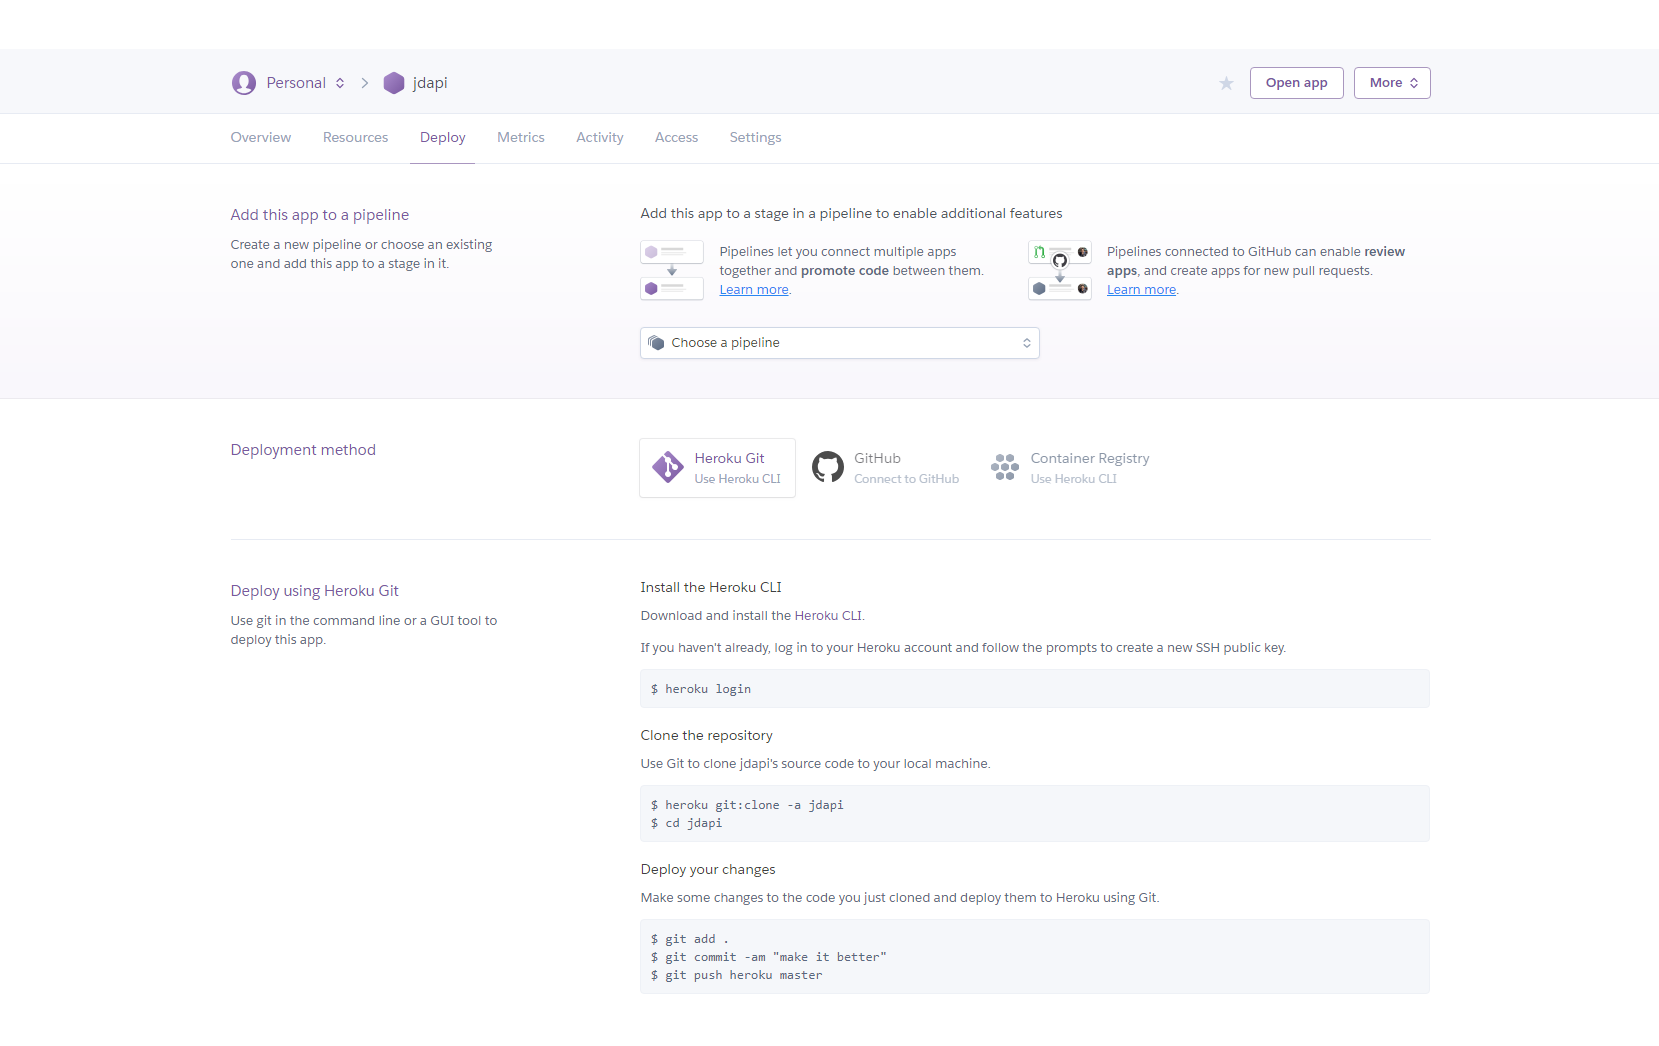Click the Heroku CLI download link

click(828, 616)
